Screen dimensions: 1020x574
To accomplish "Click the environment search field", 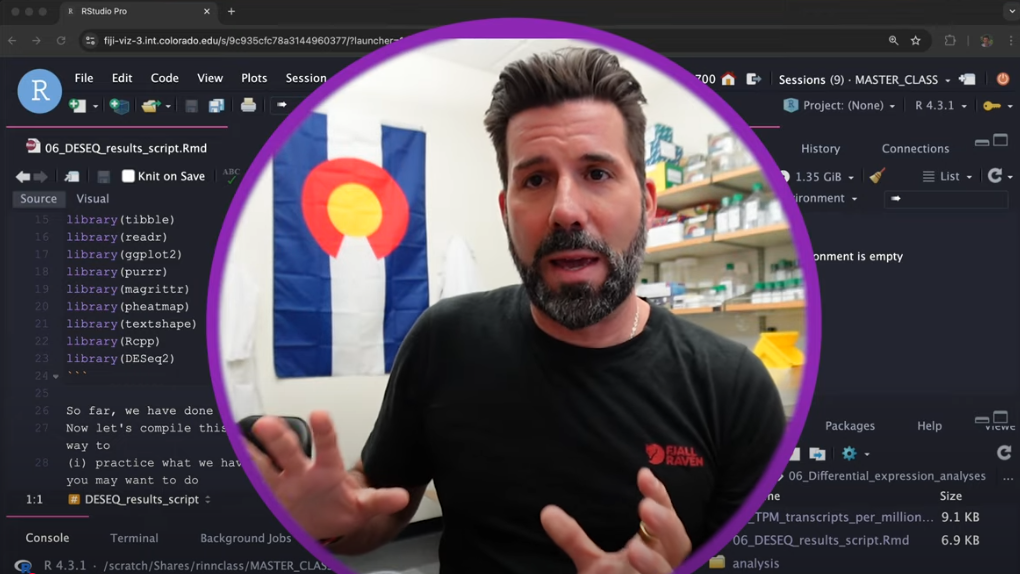I will 946,198.
